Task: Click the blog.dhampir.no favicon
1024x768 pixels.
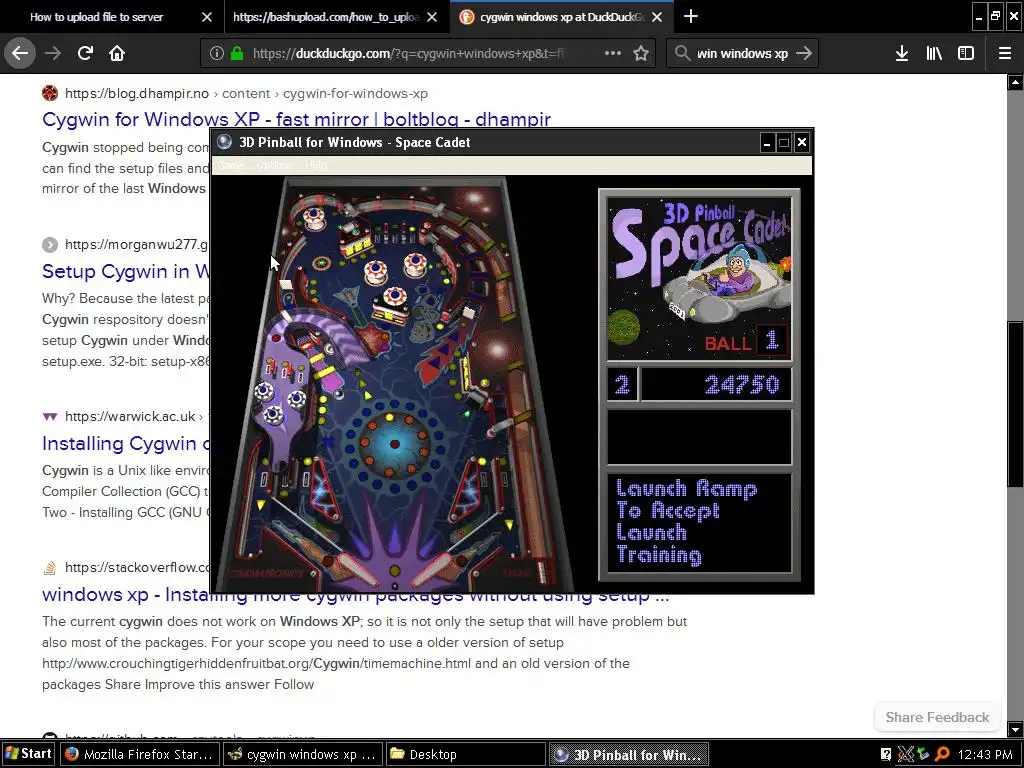Action: [x=50, y=93]
